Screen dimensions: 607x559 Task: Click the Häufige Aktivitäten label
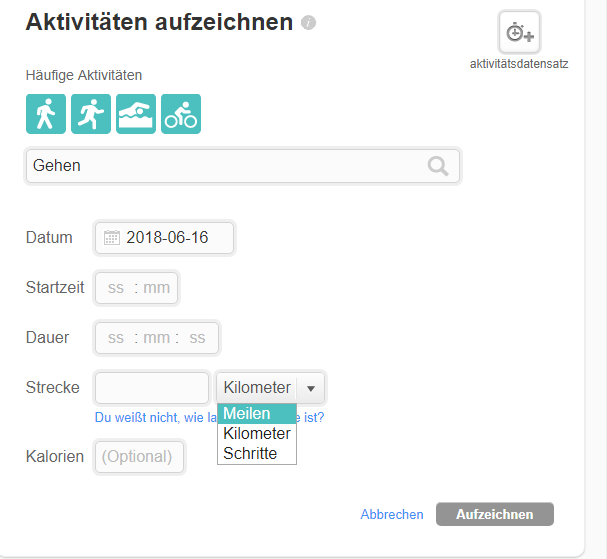[84, 75]
